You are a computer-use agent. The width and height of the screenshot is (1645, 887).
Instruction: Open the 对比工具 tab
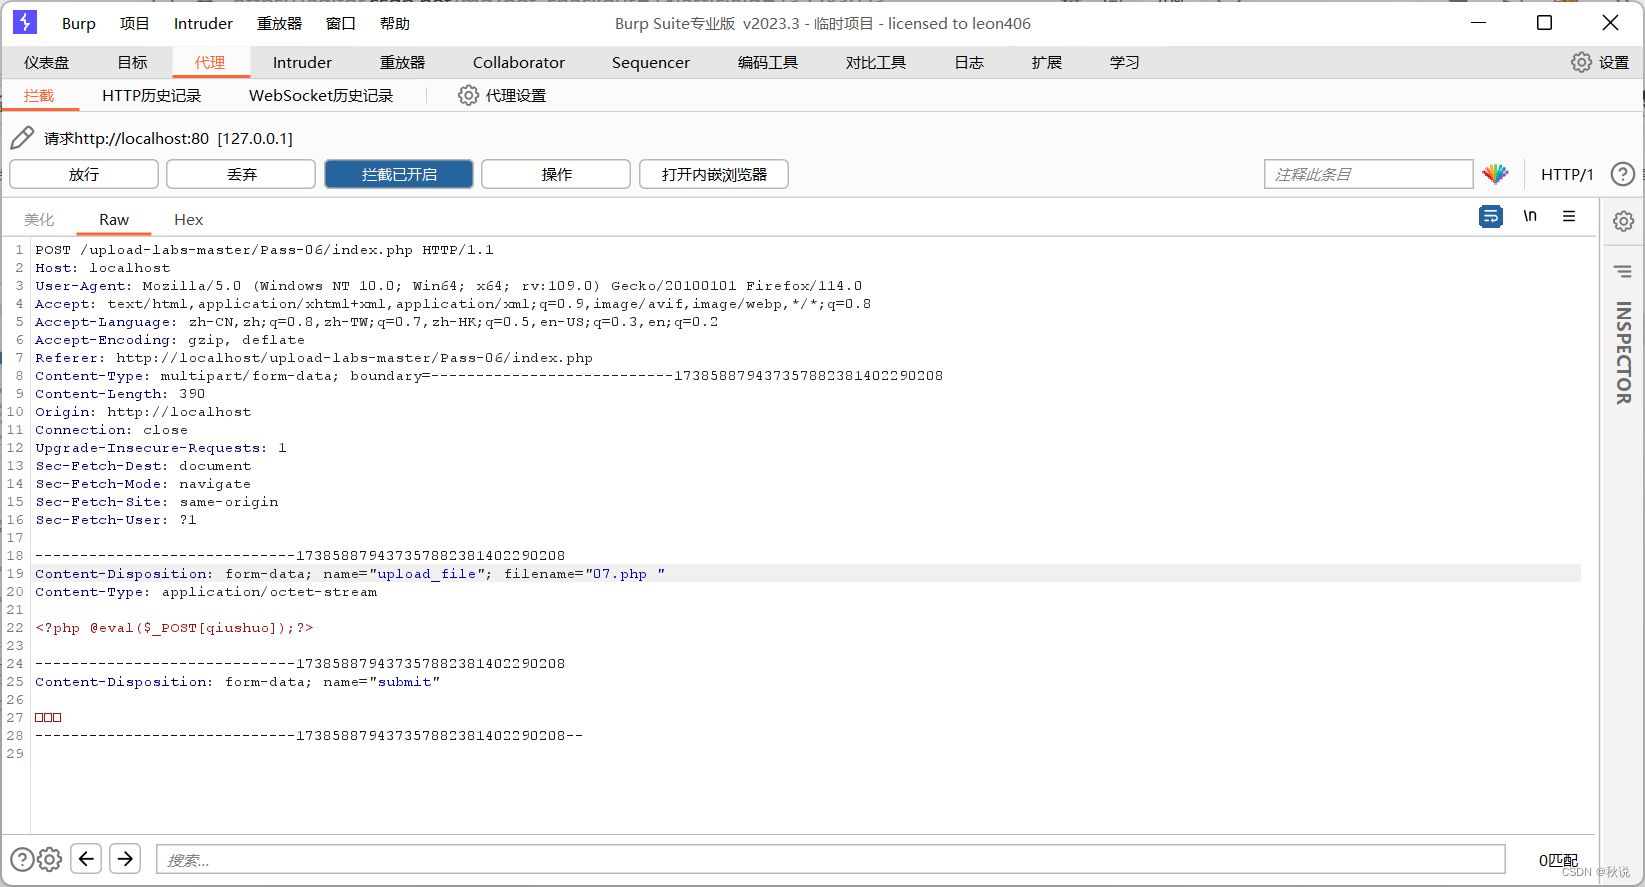click(x=876, y=62)
